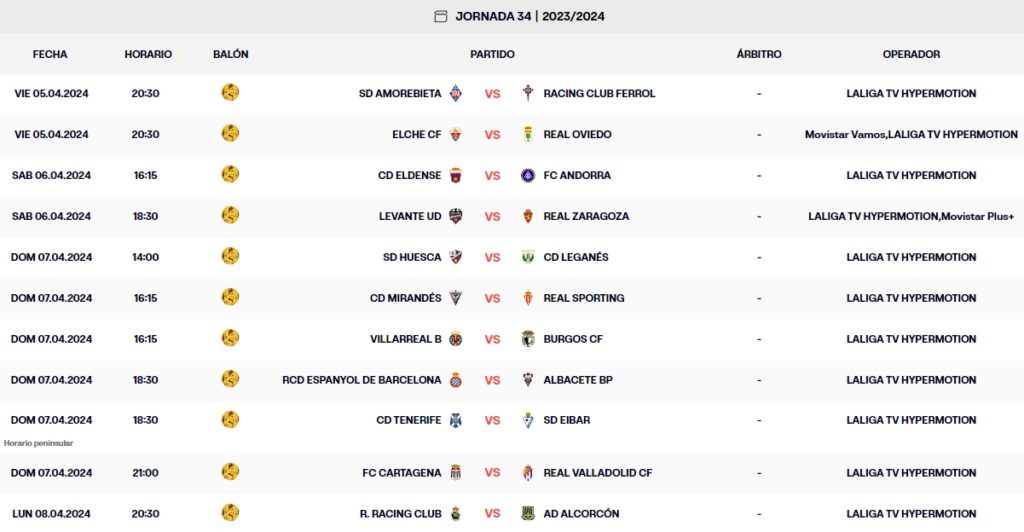Viewport: 1024px width, 532px height.
Task: Click the SD Amorebieta team crest
Action: point(456,93)
